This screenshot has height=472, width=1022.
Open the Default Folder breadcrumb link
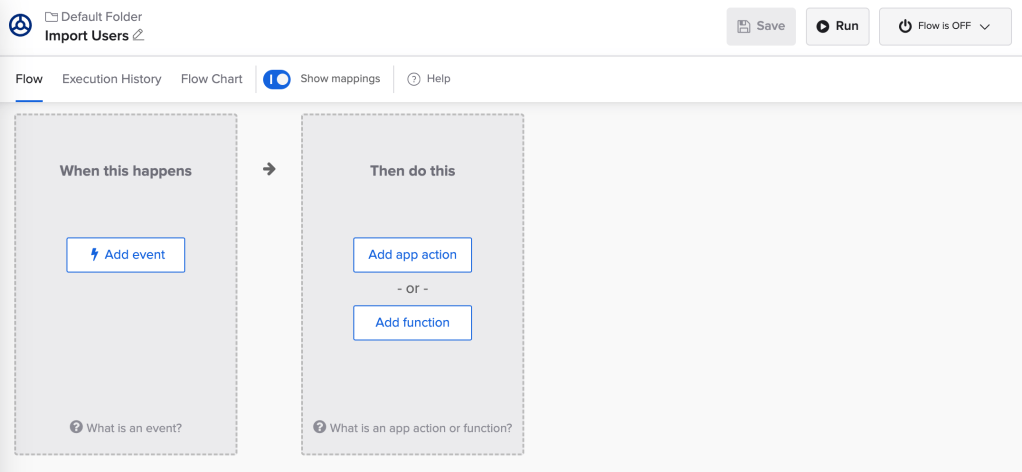tap(101, 17)
